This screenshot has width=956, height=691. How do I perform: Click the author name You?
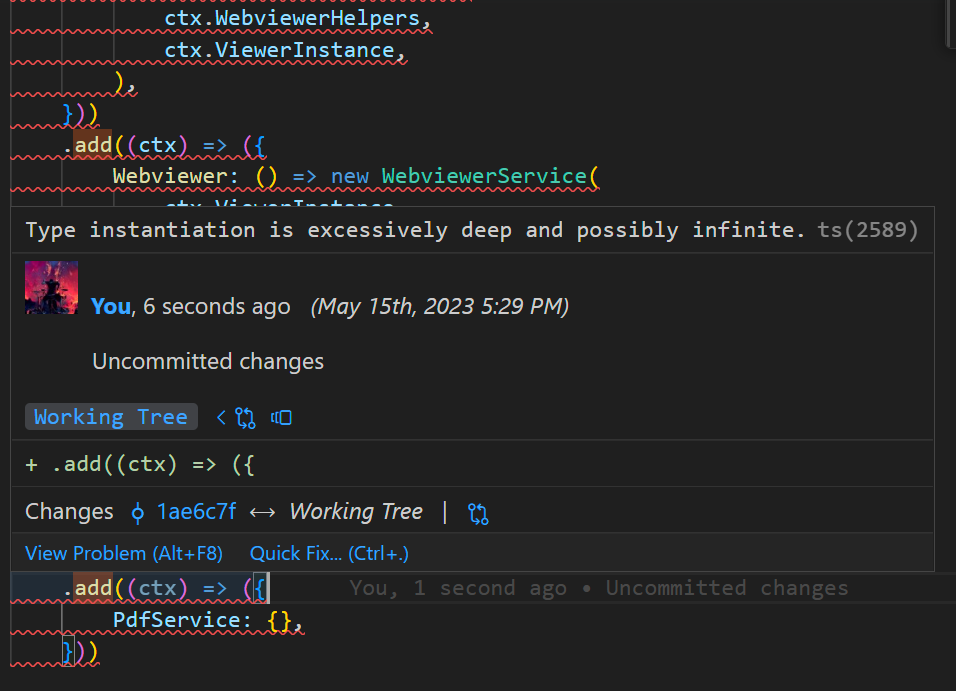(x=110, y=306)
